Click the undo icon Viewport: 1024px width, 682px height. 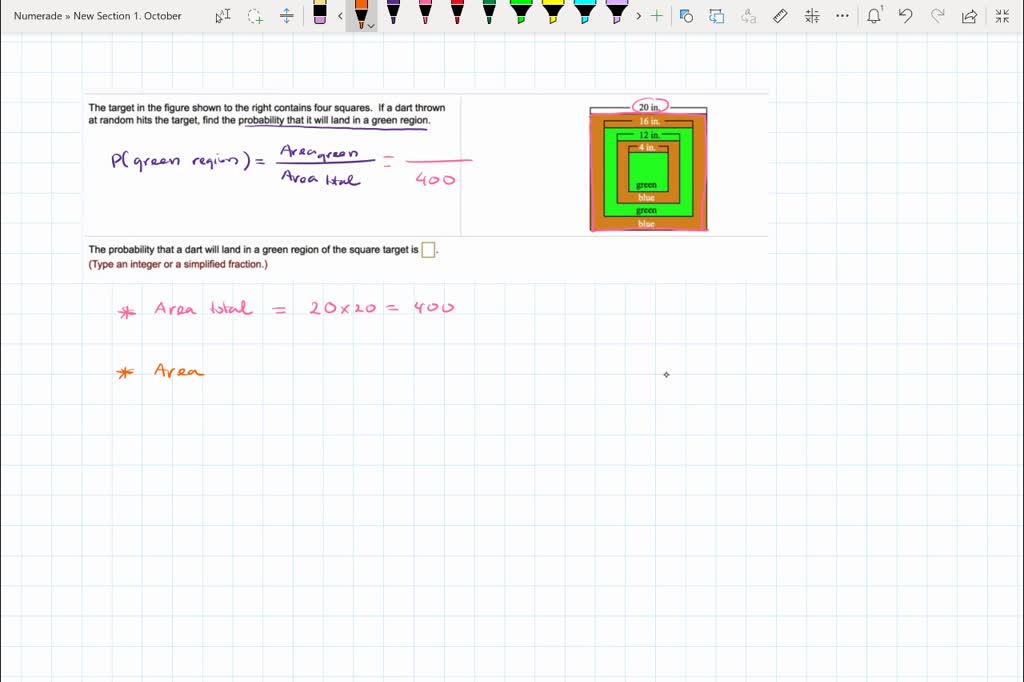905,15
